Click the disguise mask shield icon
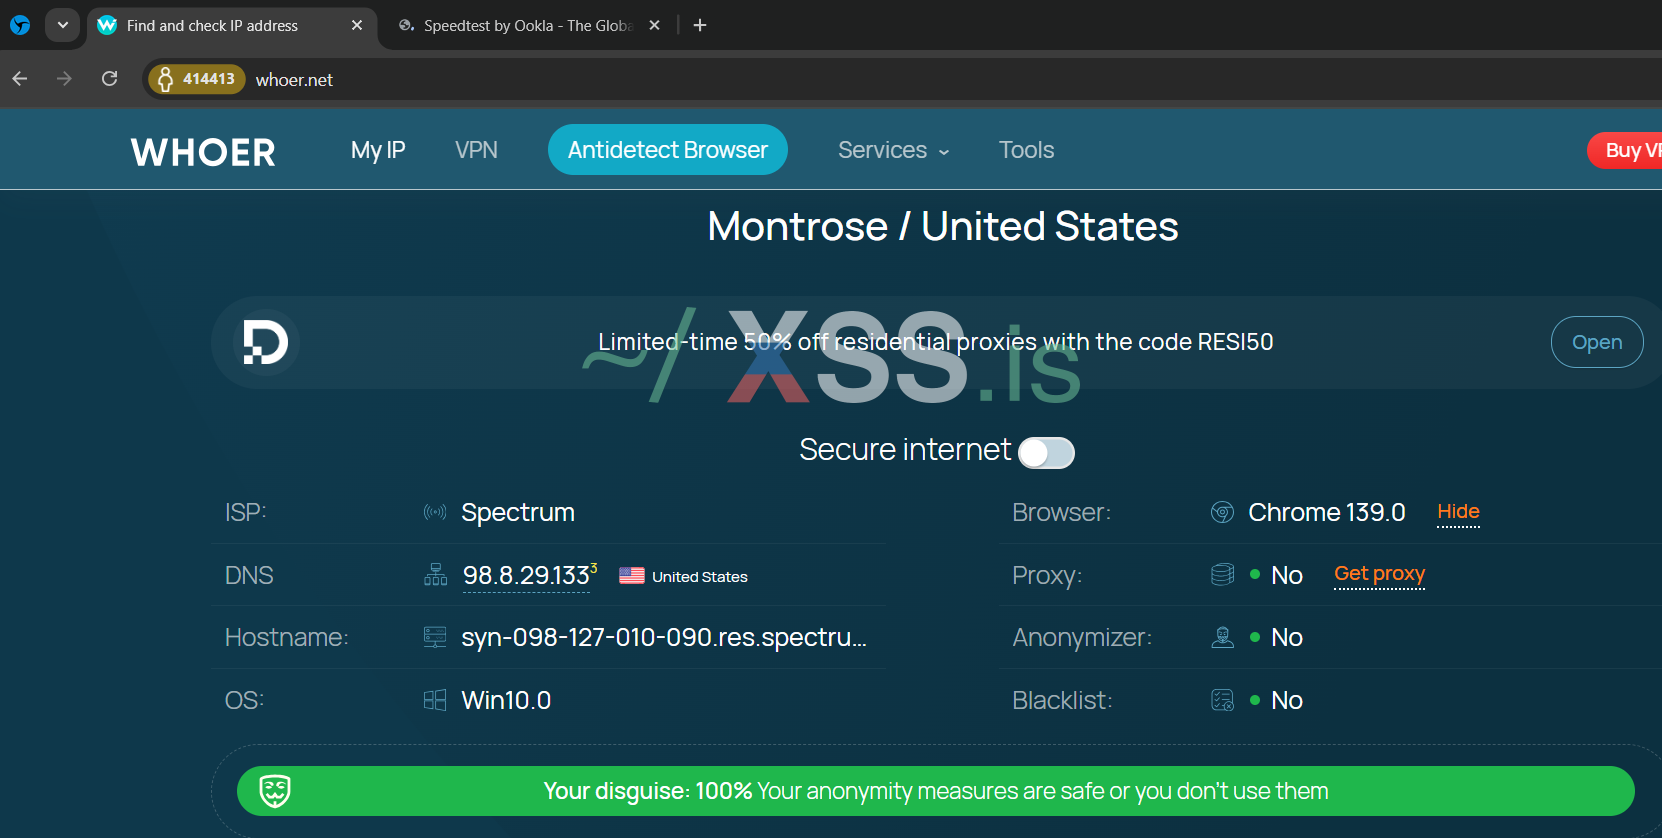The image size is (1662, 838). pos(275,791)
